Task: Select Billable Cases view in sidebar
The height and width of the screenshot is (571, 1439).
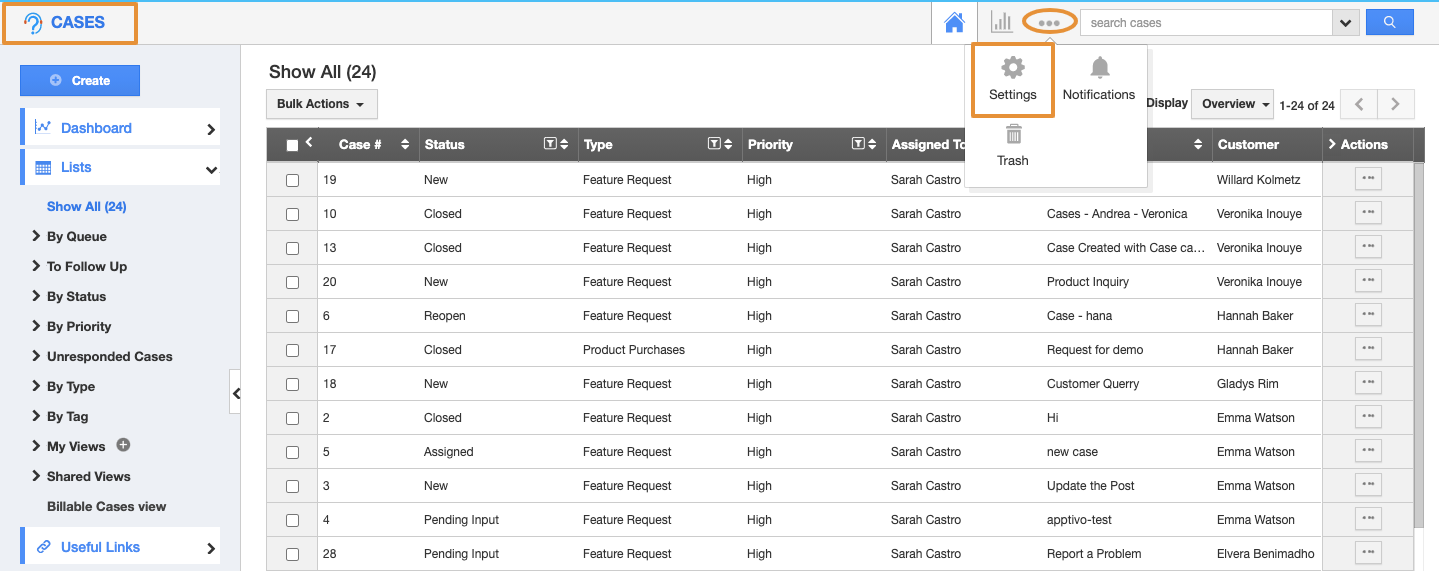Action: 106,507
